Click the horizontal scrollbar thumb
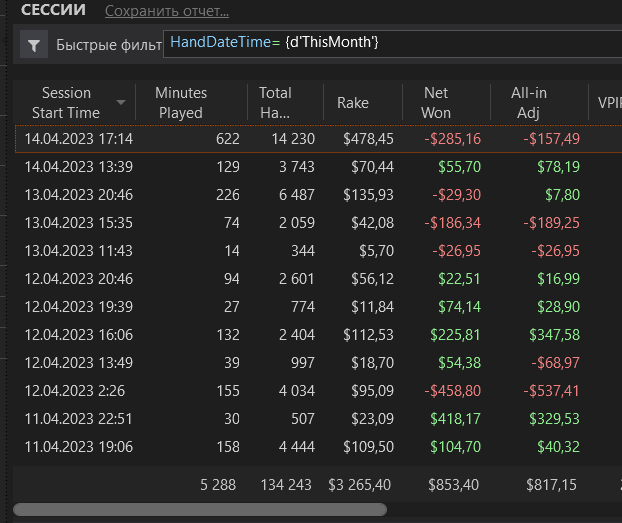The width and height of the screenshot is (622, 523). [x=200, y=510]
